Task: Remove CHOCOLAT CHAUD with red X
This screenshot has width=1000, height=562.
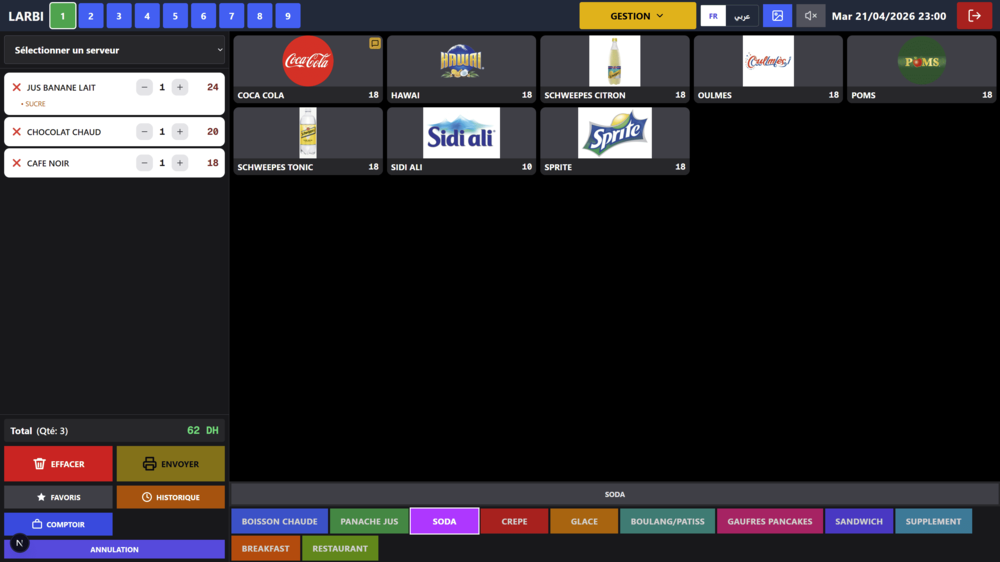Action: 17,132
